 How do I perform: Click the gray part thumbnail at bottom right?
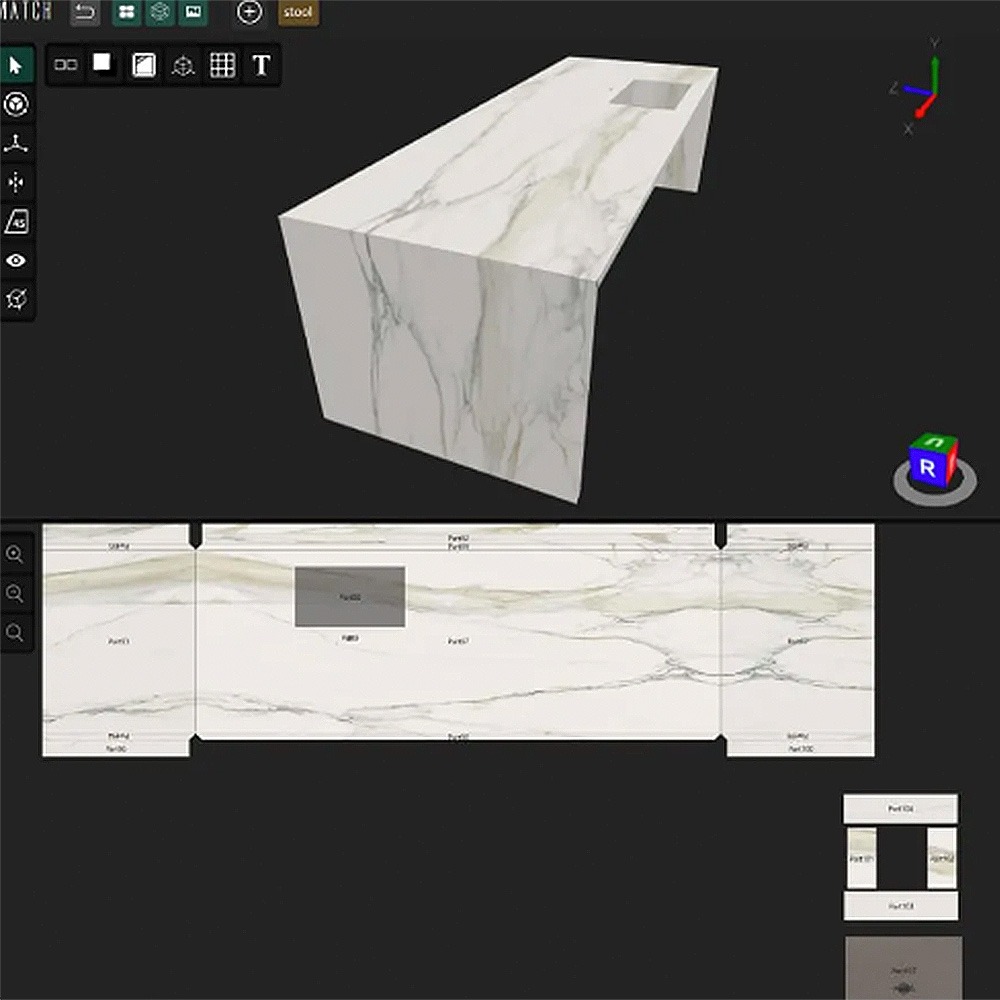tap(904, 967)
